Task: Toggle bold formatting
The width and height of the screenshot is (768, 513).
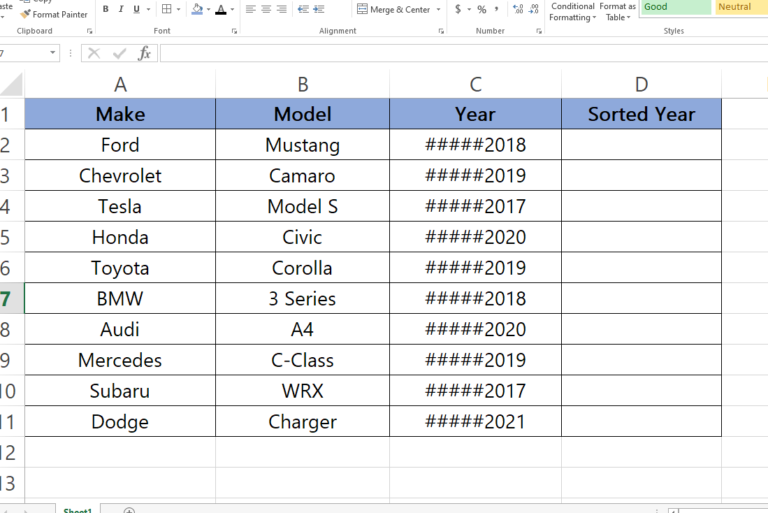Action: (106, 10)
